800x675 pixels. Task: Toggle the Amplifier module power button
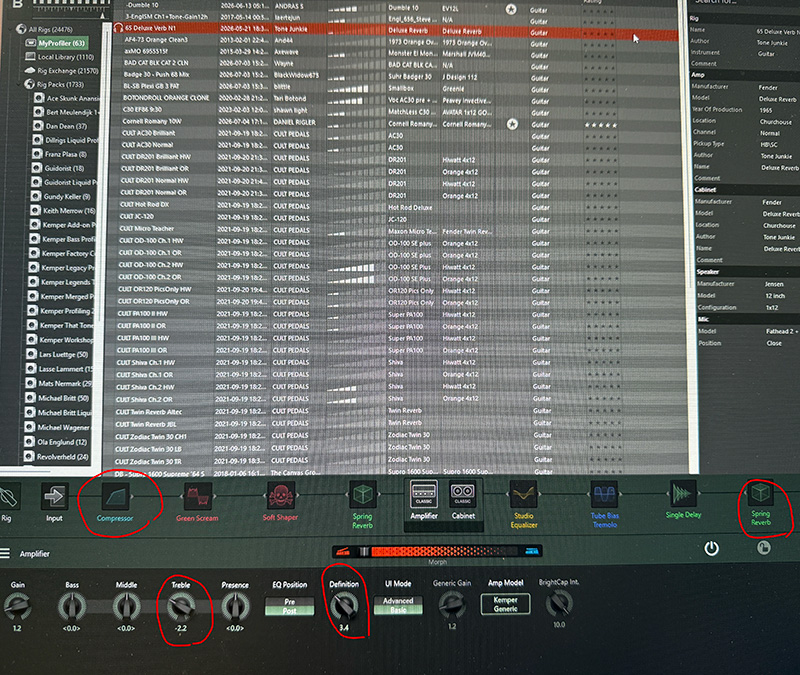[711, 548]
